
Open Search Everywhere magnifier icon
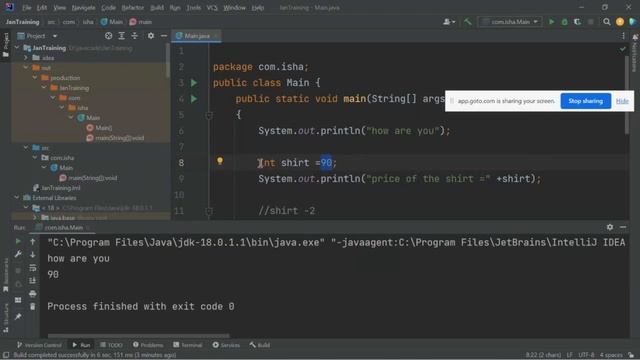point(607,22)
